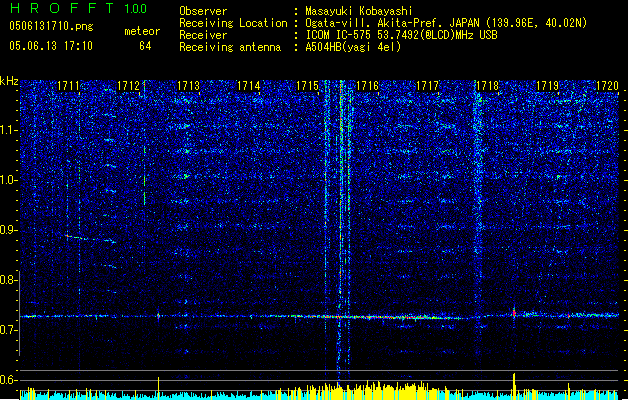629x400 pixels.
Task: Click the 1.1 kHz frequency axis label
Action: 9,130
